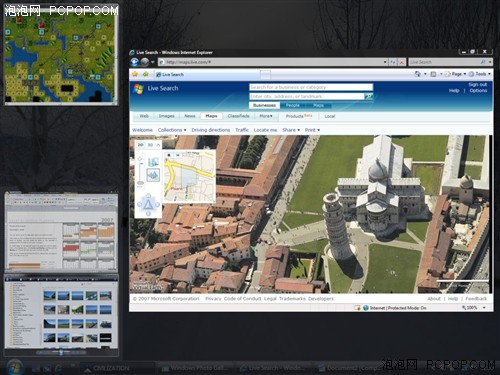Open the Tools menu in command bar
The width and height of the screenshot is (500, 375).
pos(480,74)
